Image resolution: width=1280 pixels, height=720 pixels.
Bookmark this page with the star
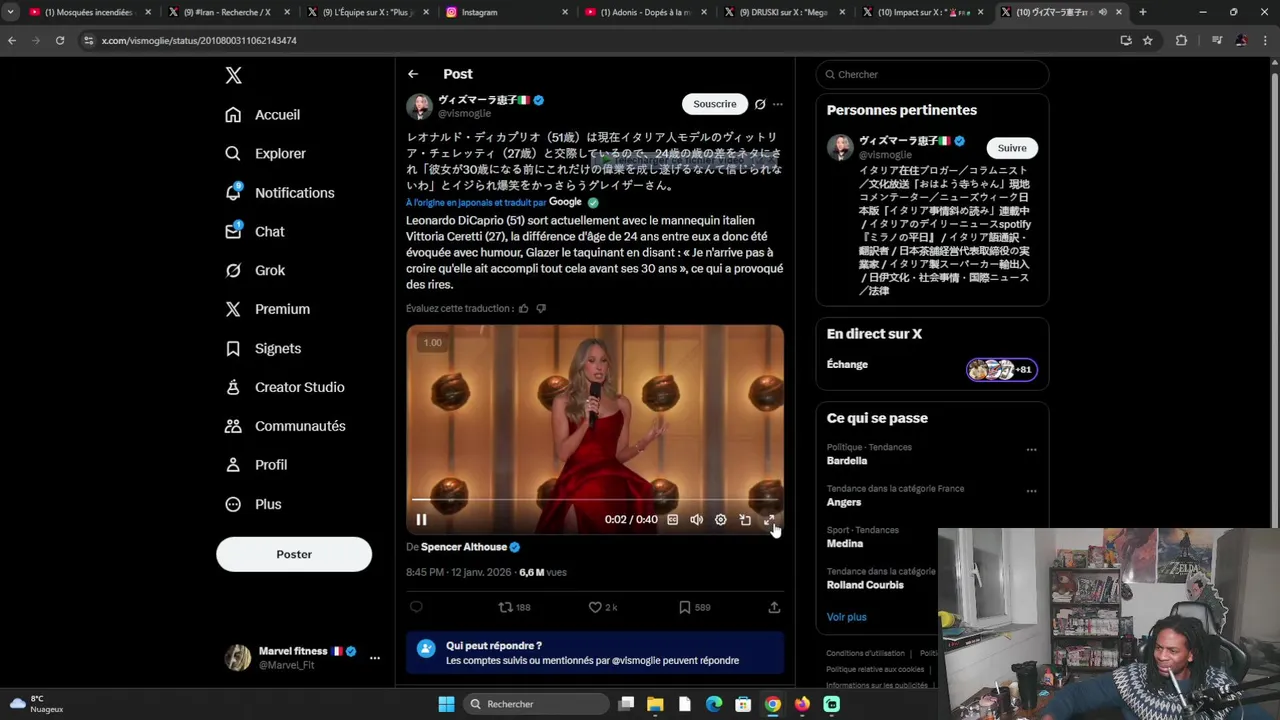pyautogui.click(x=1148, y=40)
